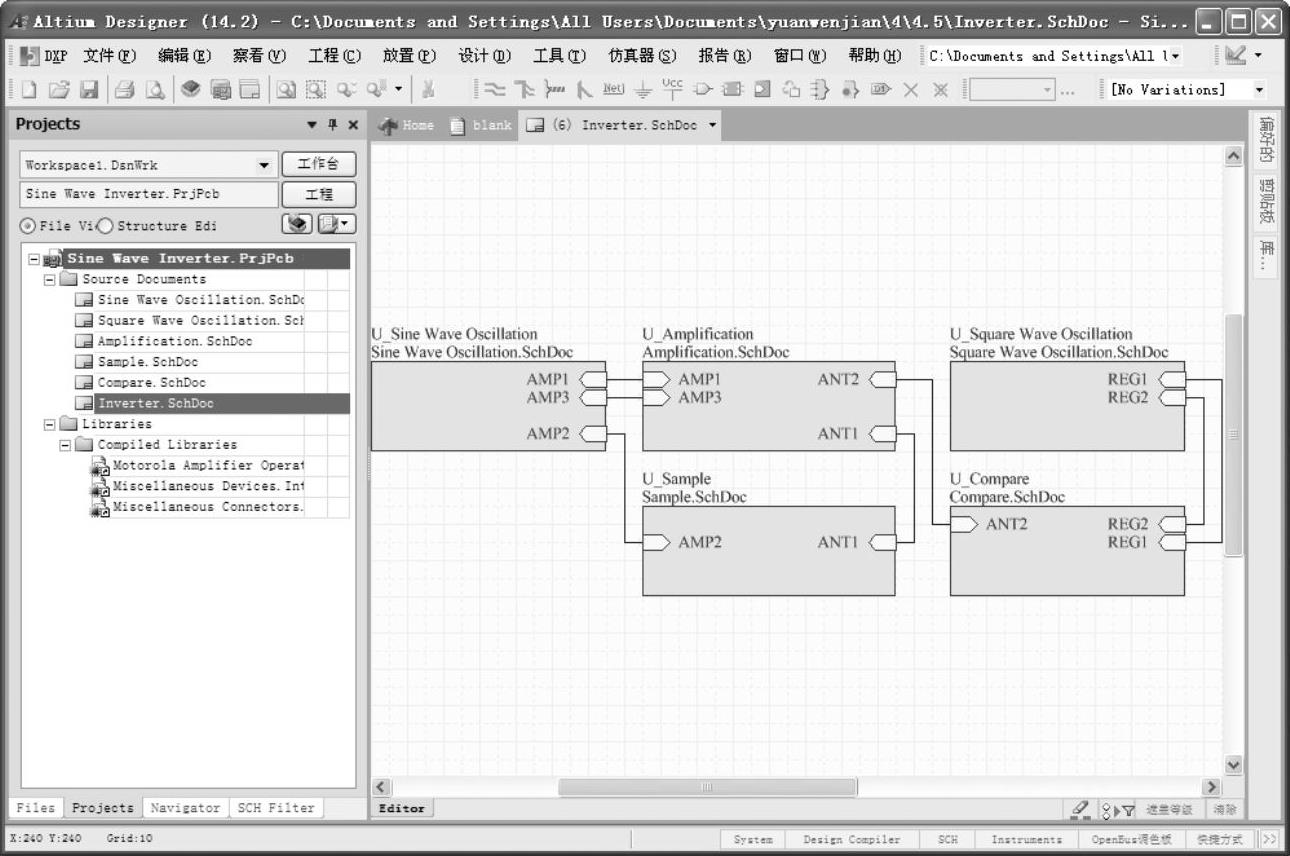The width and height of the screenshot is (1290, 856).
Task: Select the Place Net Label tool
Action: tap(613, 89)
